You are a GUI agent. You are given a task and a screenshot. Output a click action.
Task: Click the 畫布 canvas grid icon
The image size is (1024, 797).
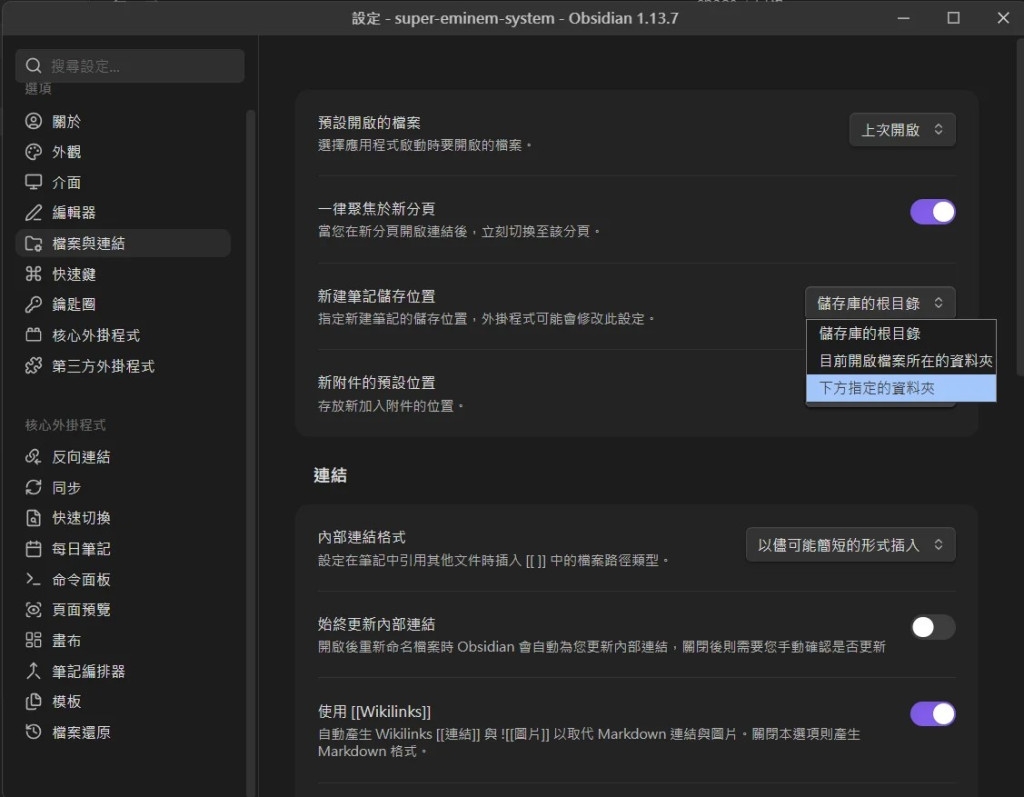point(33,640)
